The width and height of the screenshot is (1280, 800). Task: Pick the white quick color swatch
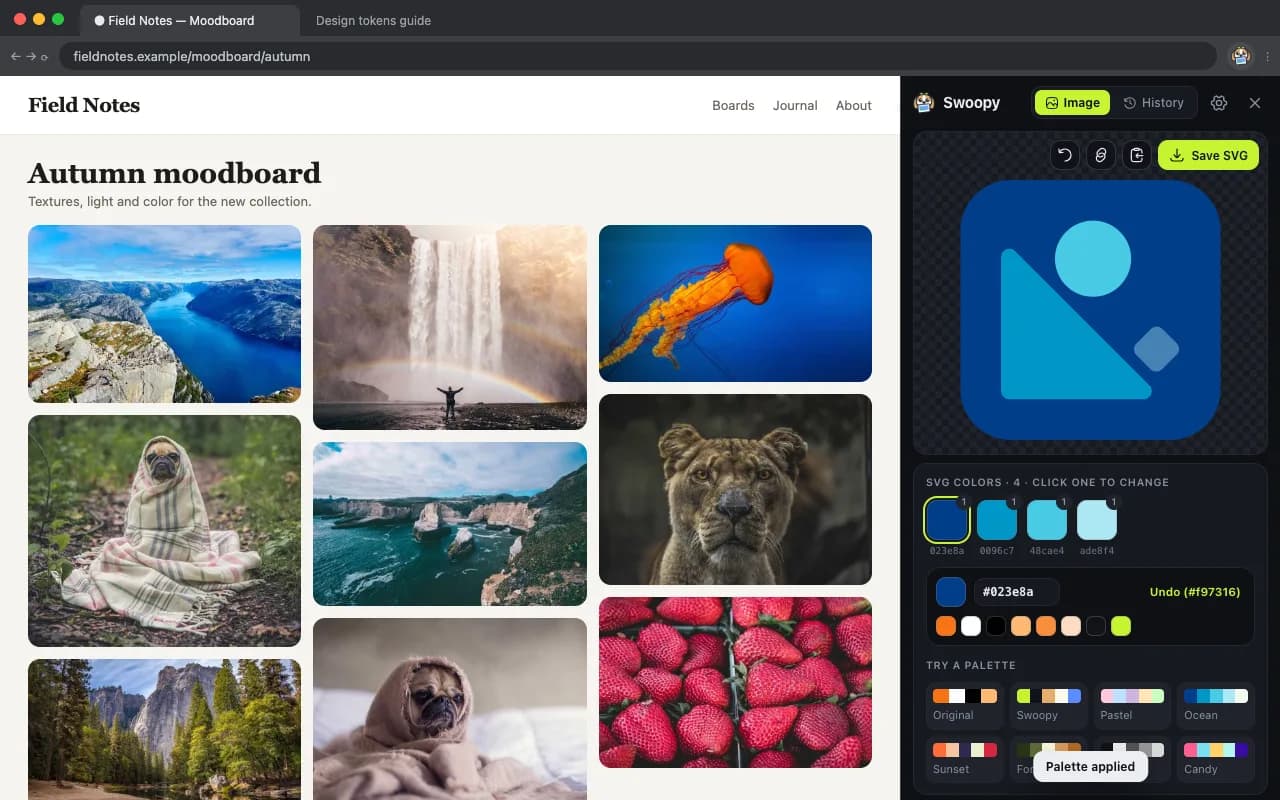tap(971, 626)
